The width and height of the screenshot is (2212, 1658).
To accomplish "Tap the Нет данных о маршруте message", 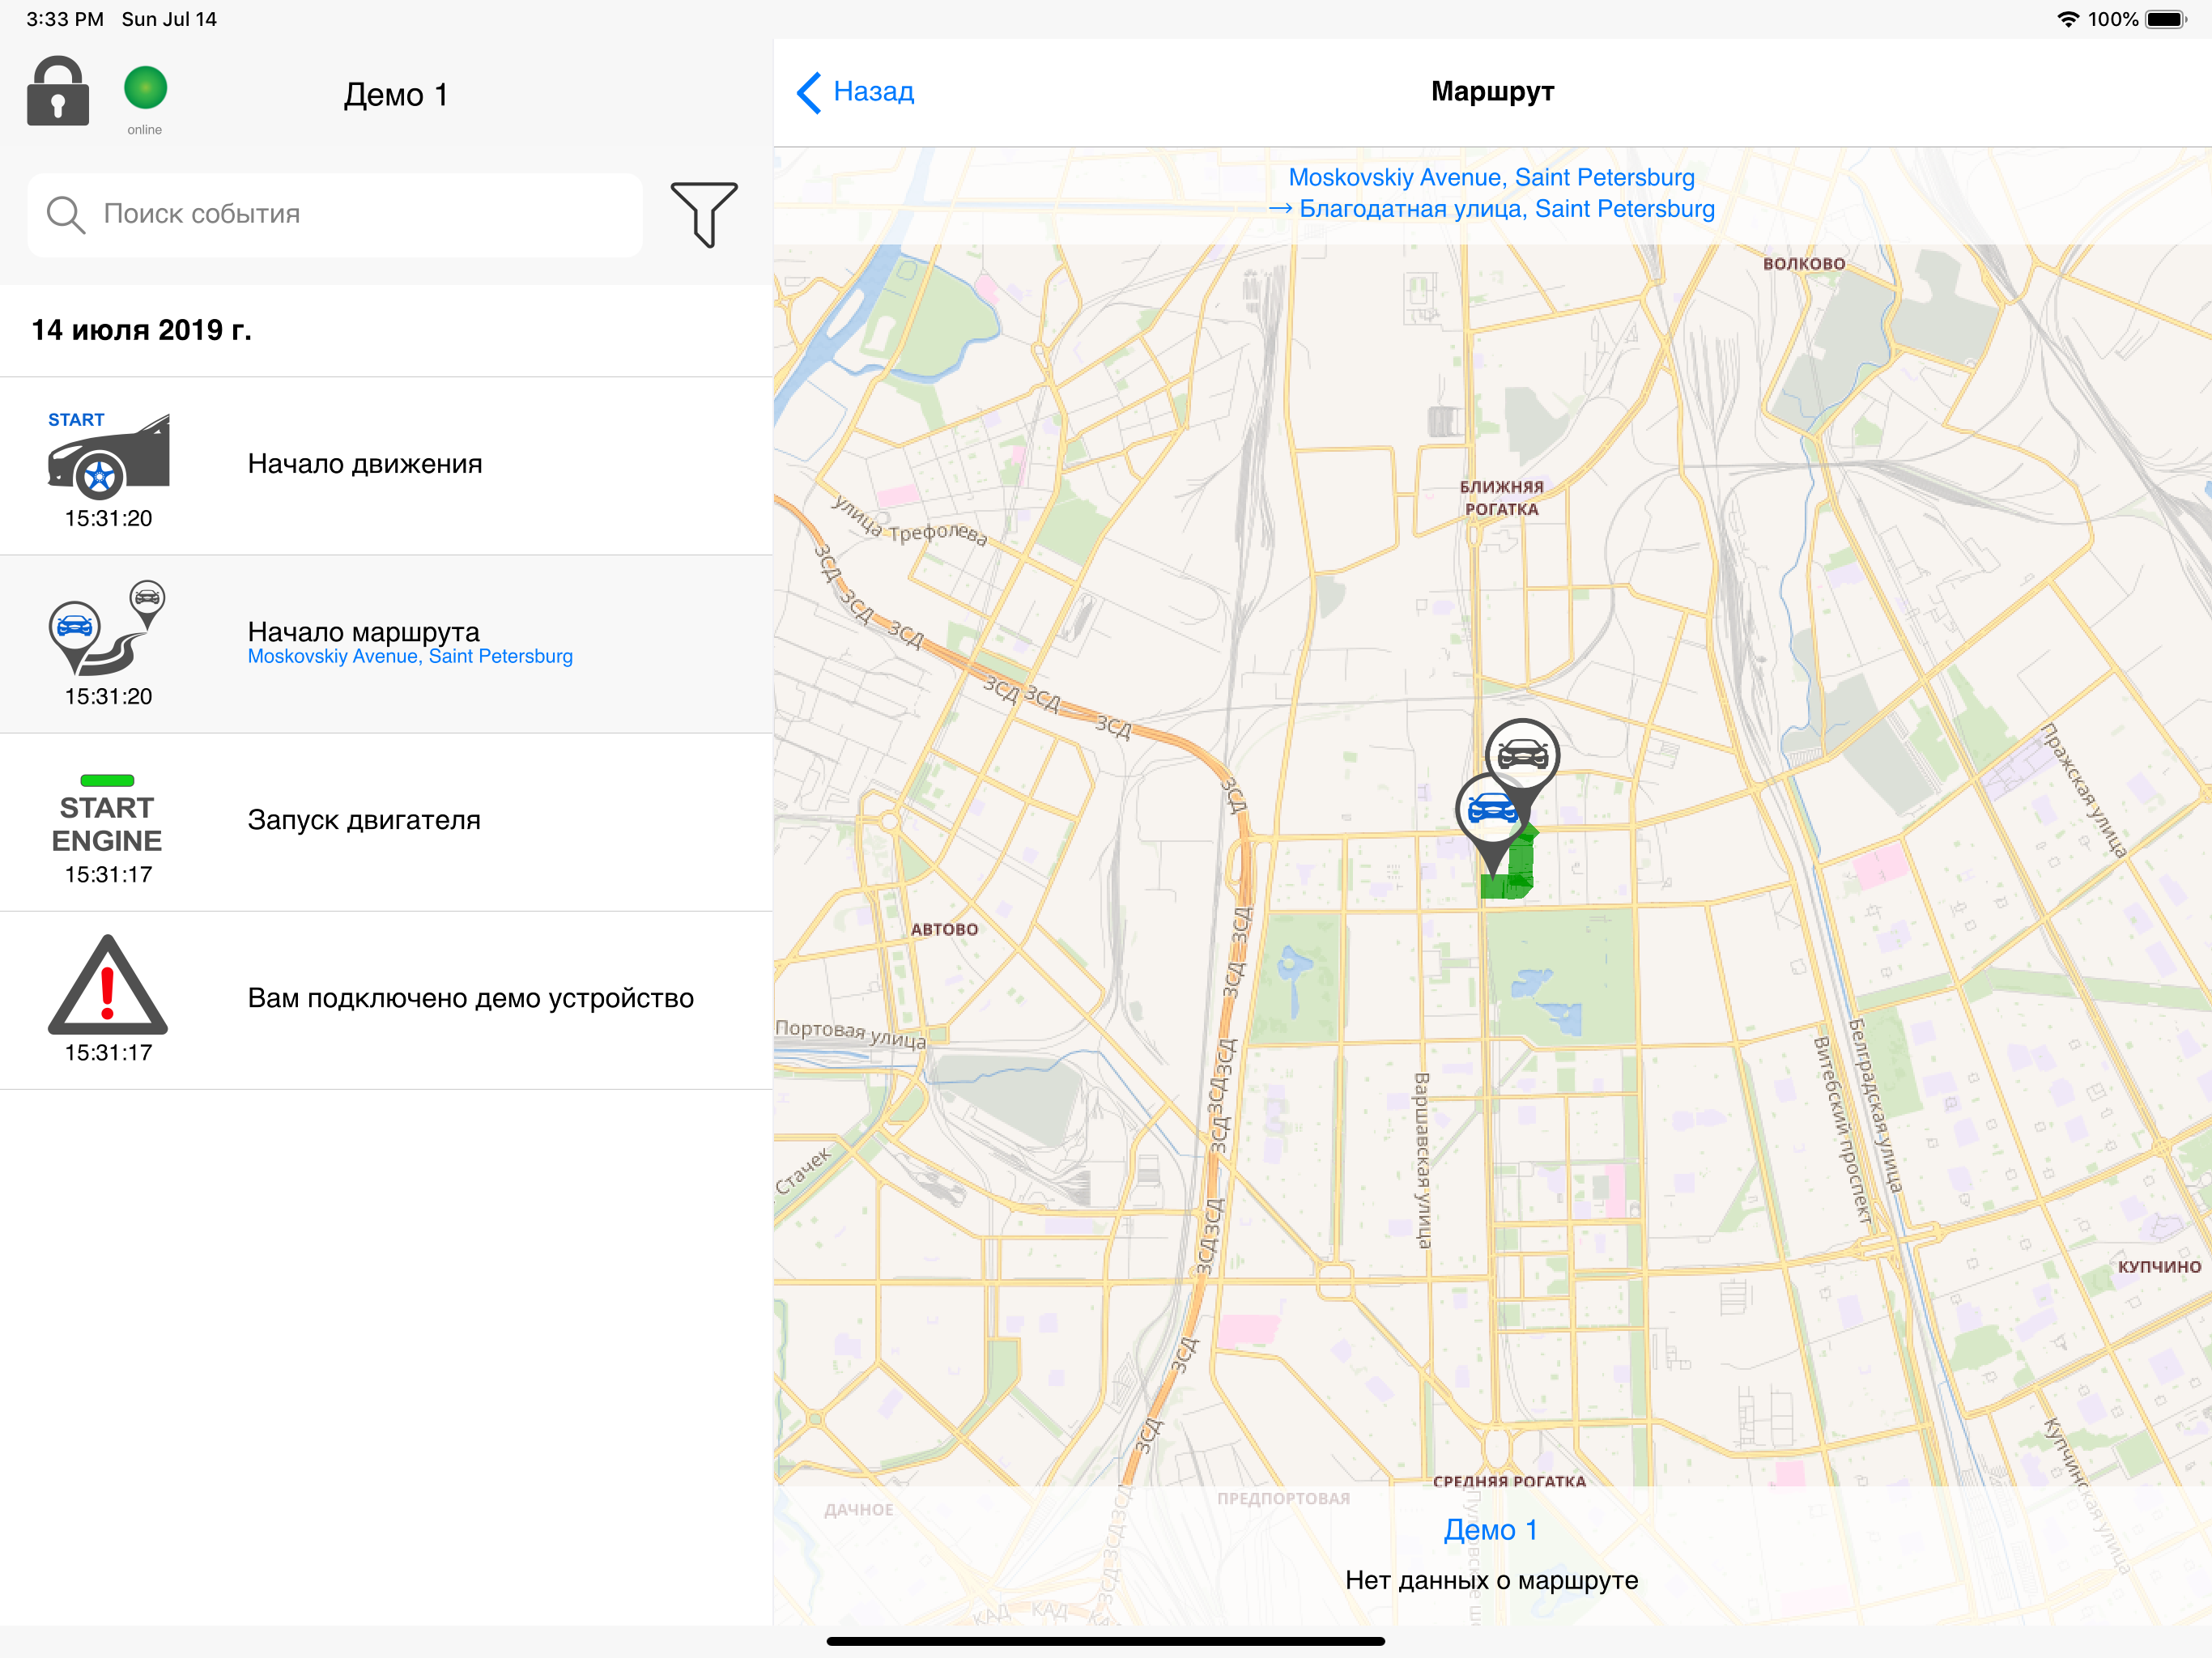I will [x=1491, y=1580].
